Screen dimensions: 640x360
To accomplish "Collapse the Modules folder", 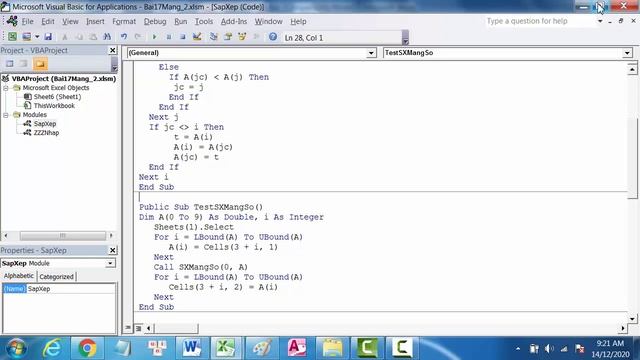I will (x=6, y=115).
